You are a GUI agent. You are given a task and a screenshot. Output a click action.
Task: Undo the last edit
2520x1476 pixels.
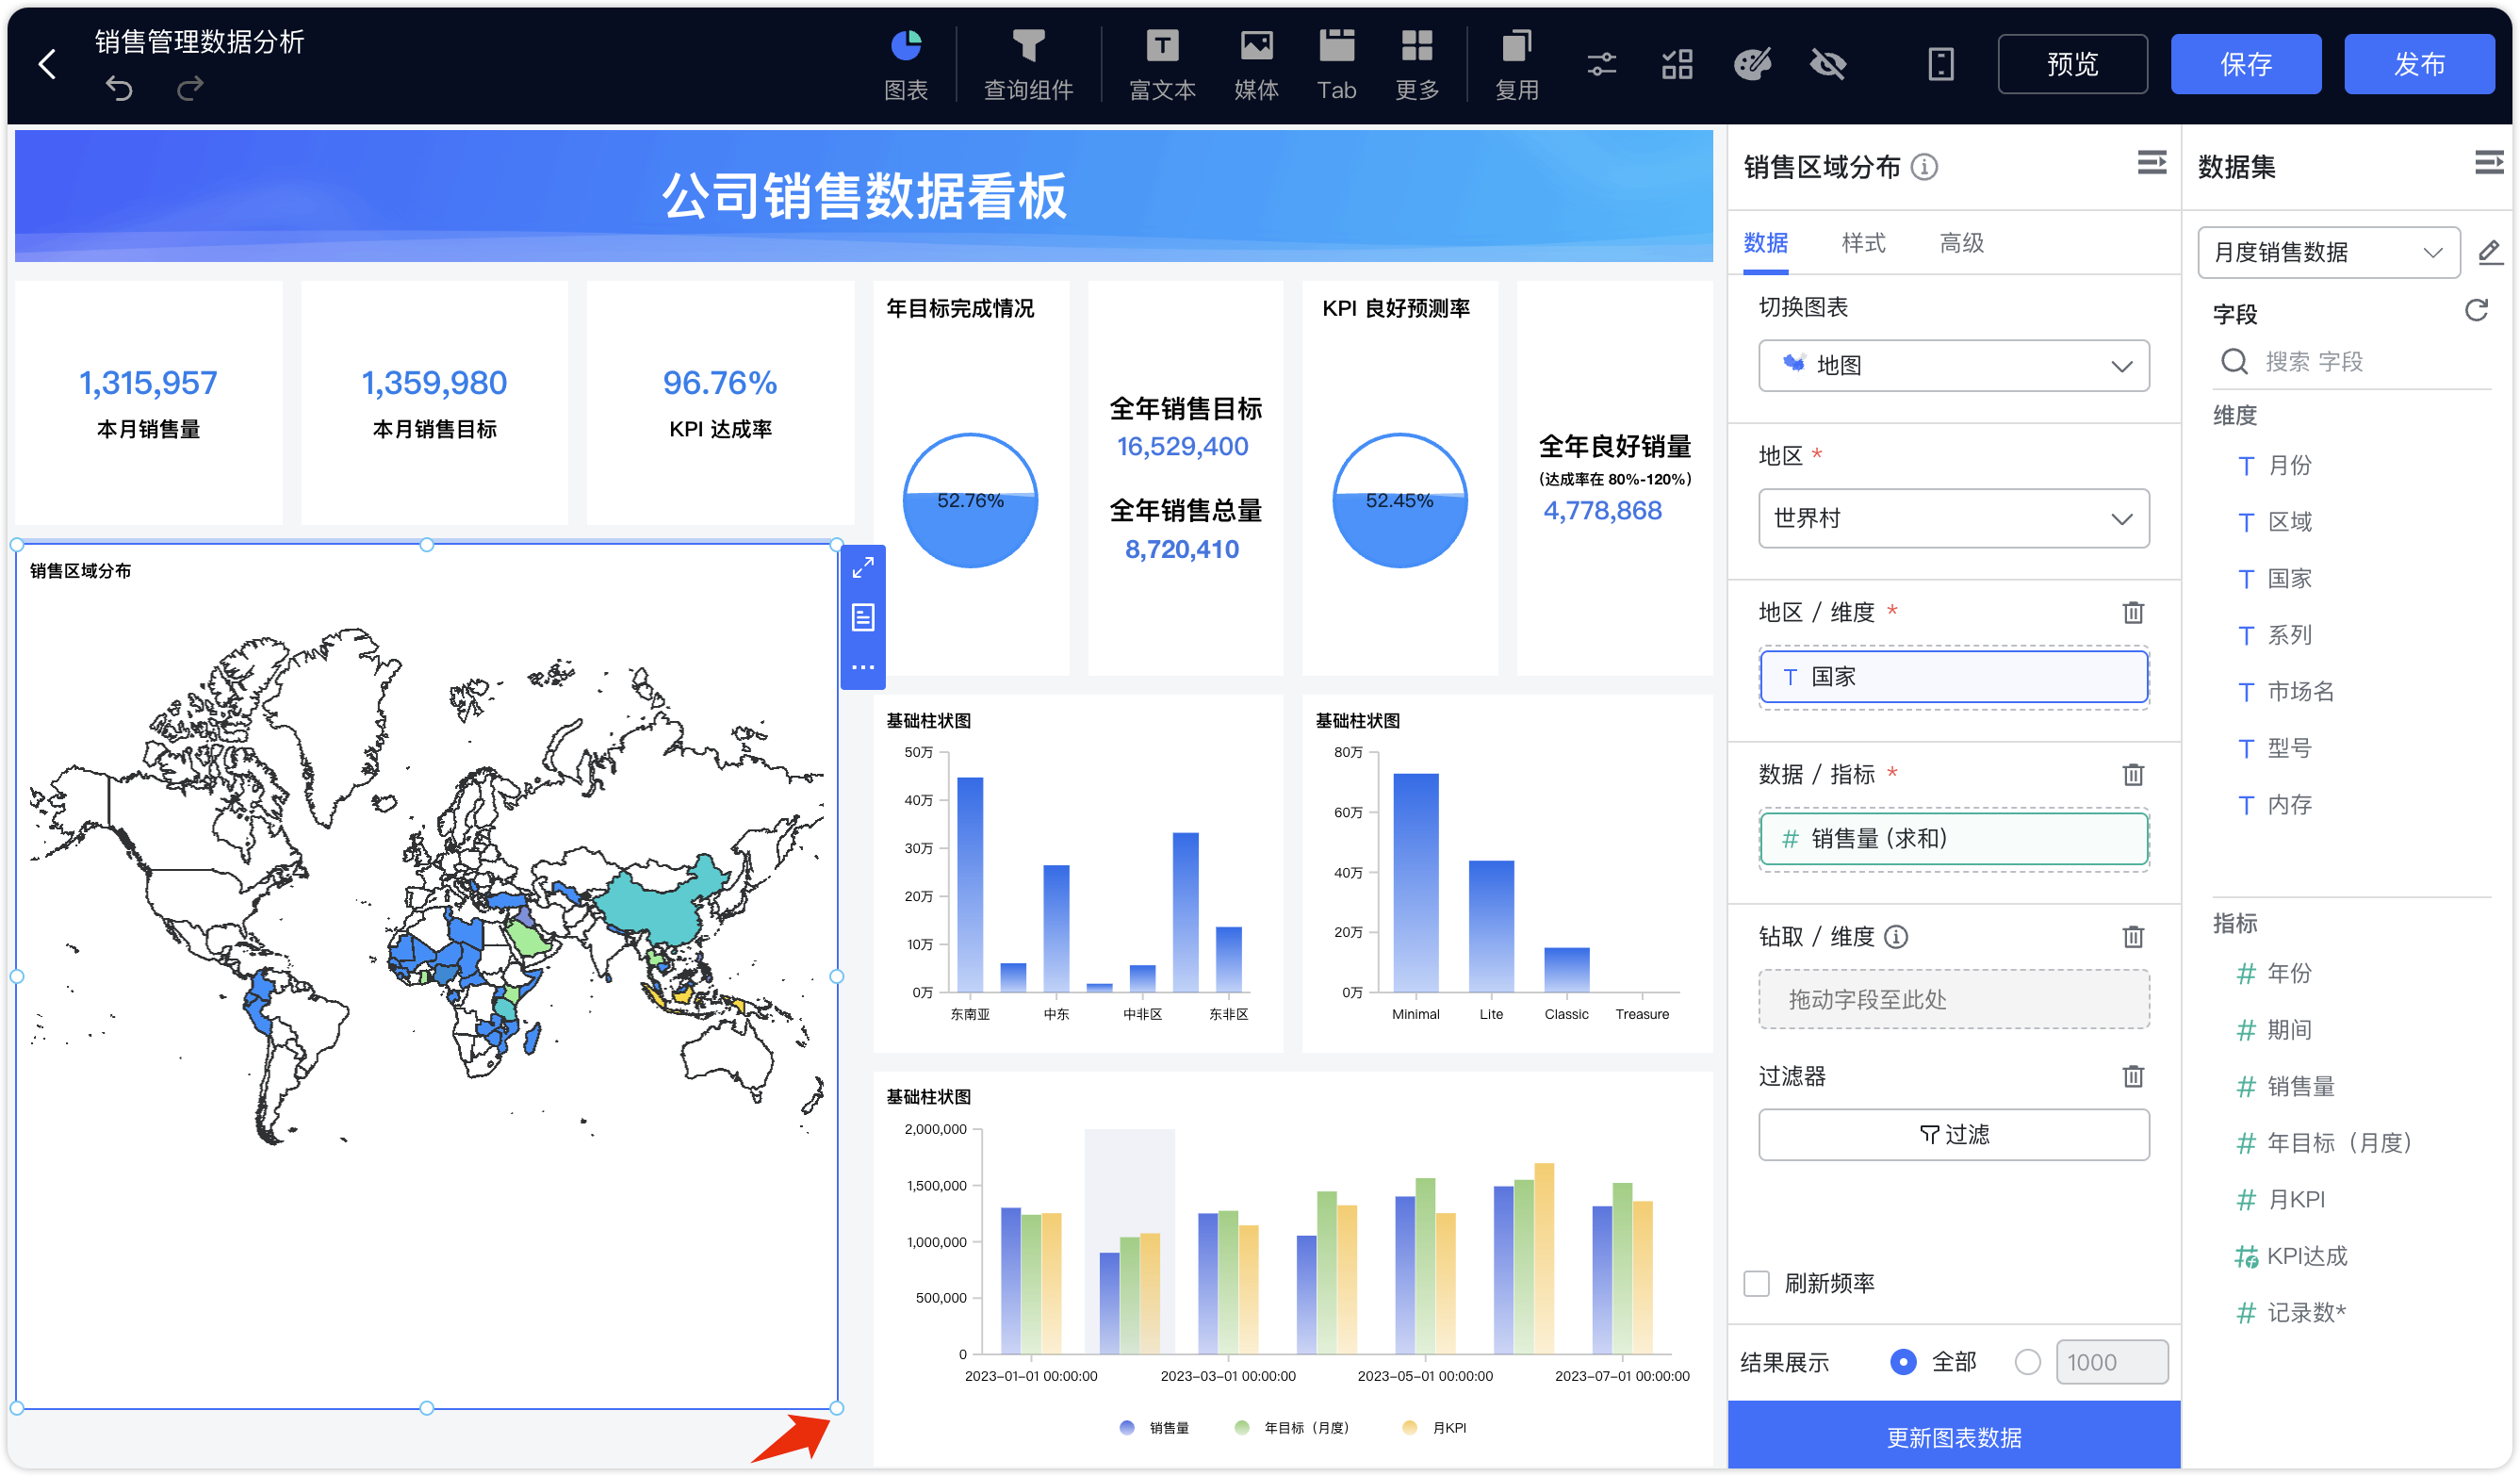(119, 89)
